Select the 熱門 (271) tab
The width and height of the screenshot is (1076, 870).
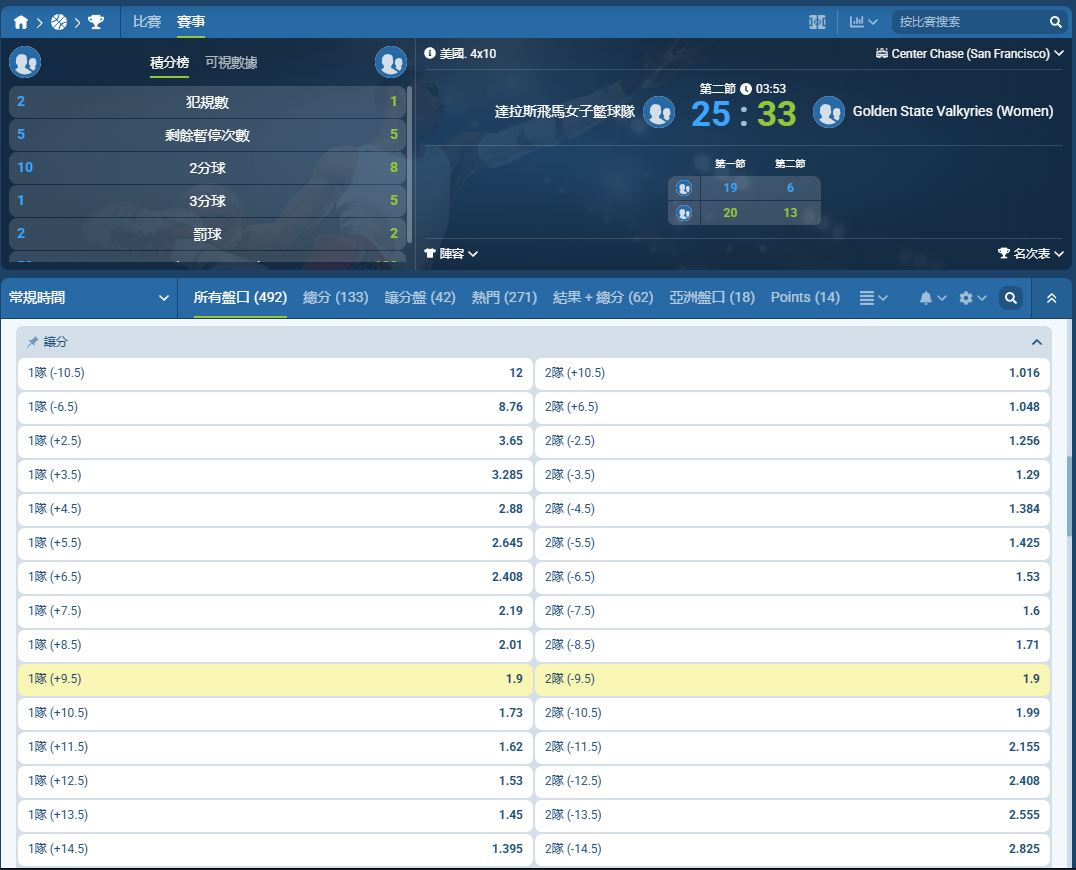504,298
